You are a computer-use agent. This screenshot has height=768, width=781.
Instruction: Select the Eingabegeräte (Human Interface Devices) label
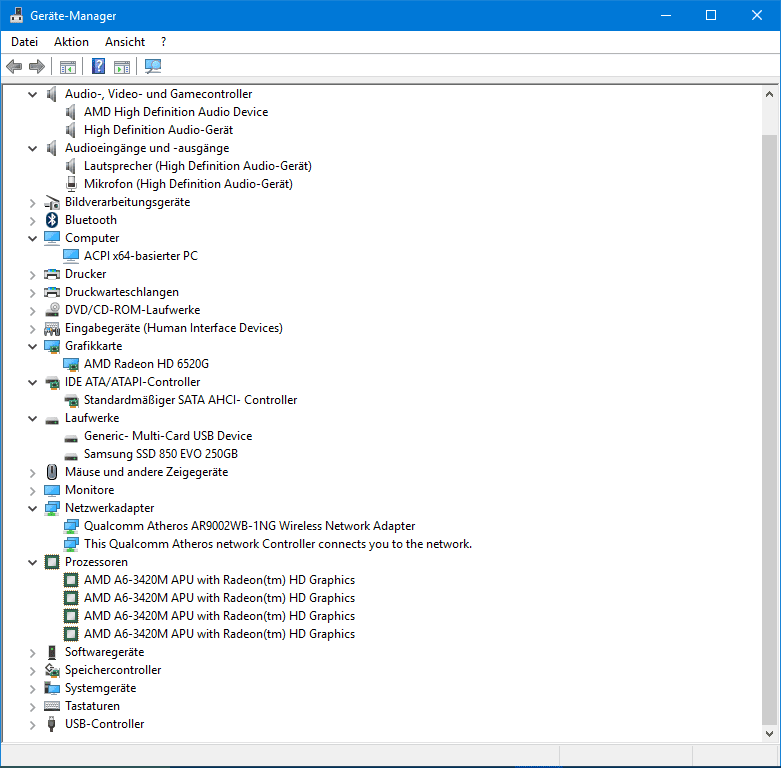pyautogui.click(x=174, y=328)
